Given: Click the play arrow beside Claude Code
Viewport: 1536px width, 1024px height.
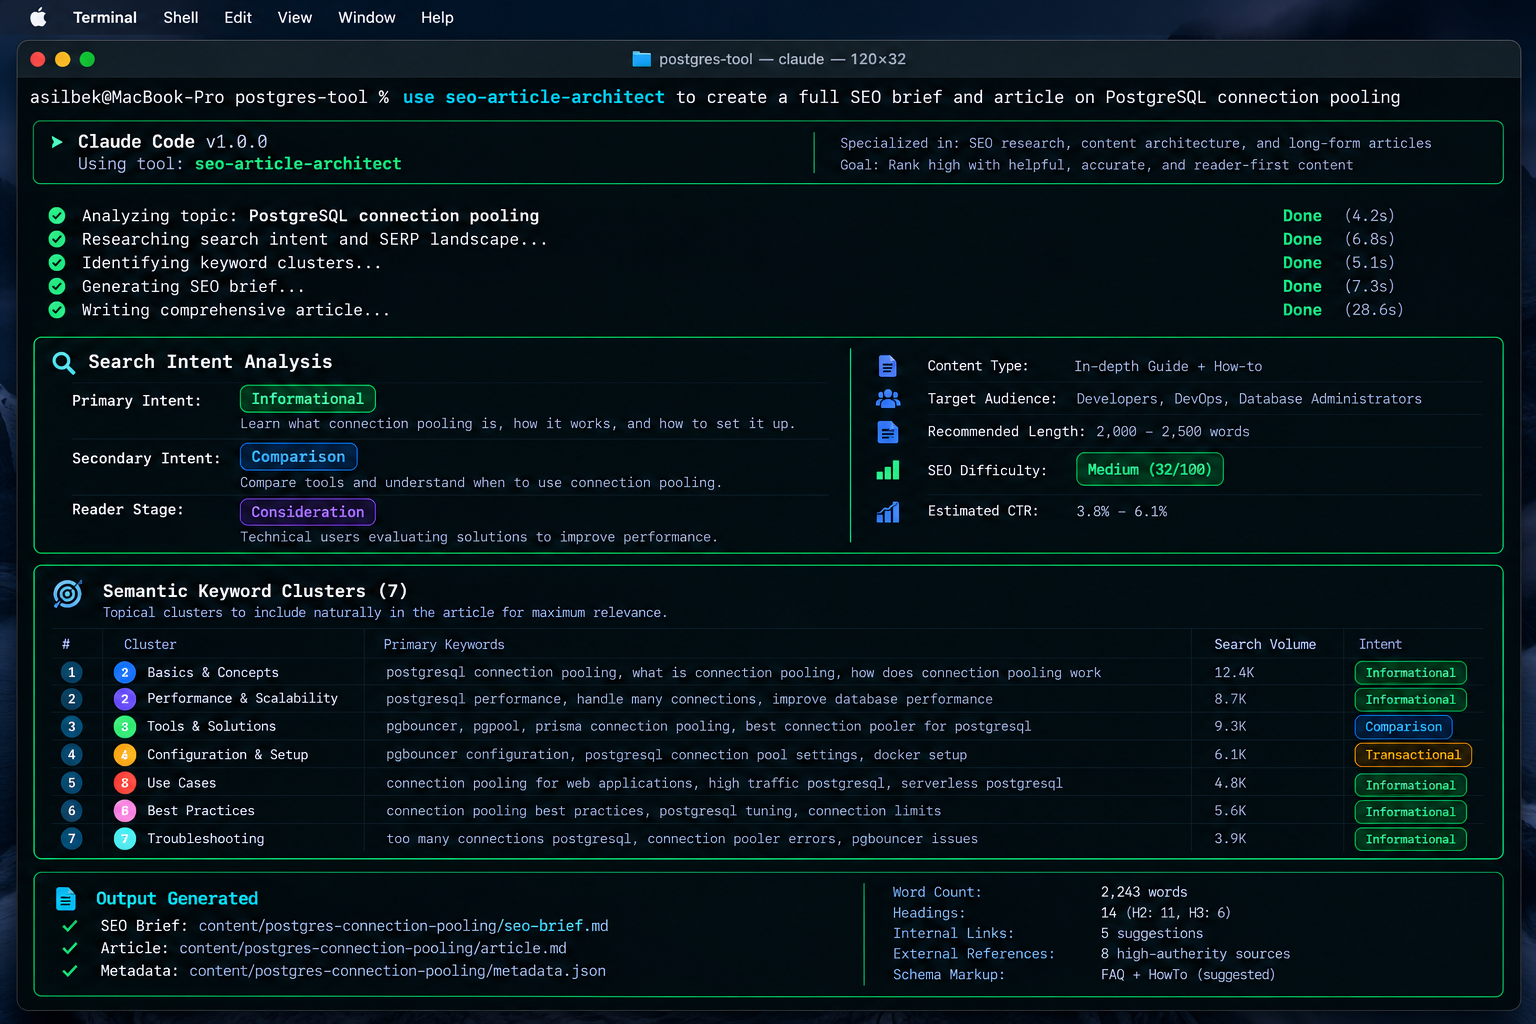Looking at the screenshot, I should 57,142.
